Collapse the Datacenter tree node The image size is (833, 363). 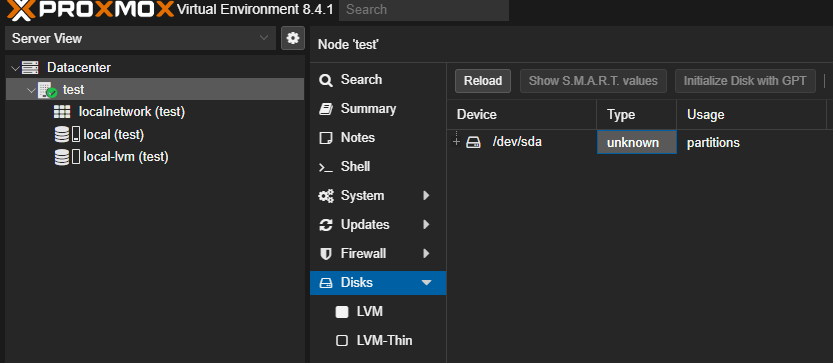click(14, 68)
